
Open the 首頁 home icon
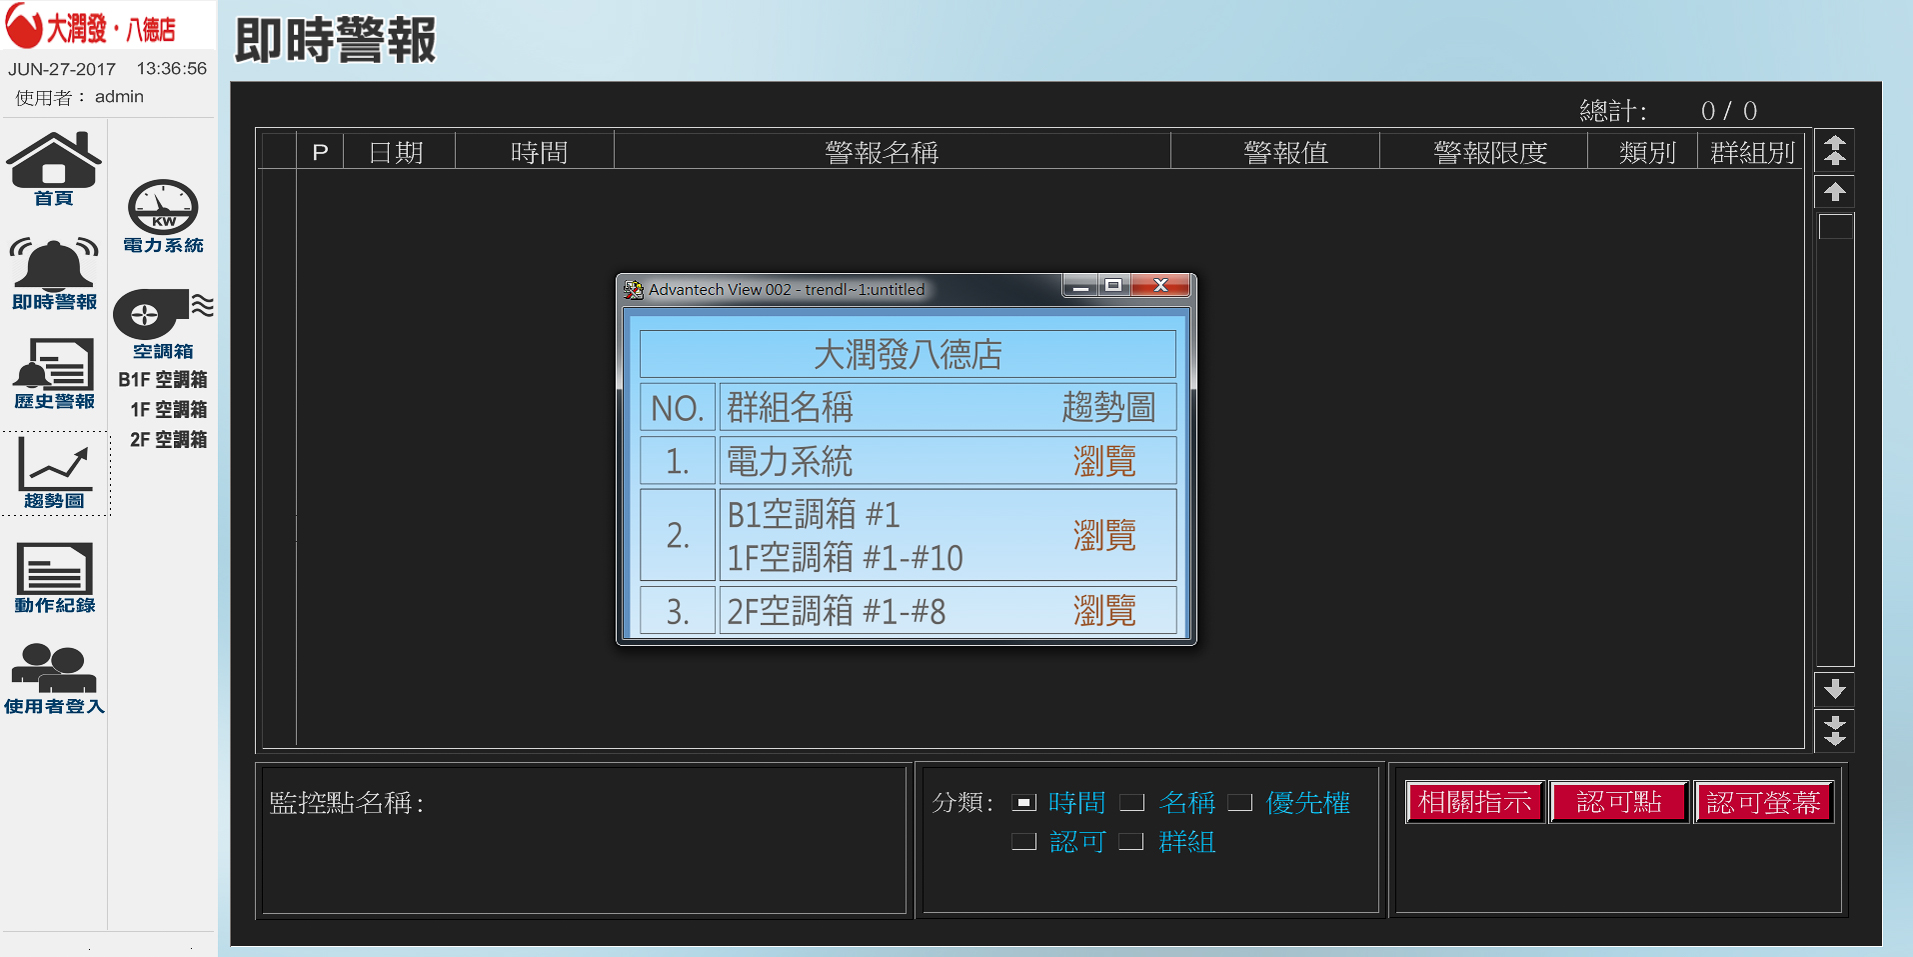tap(54, 168)
